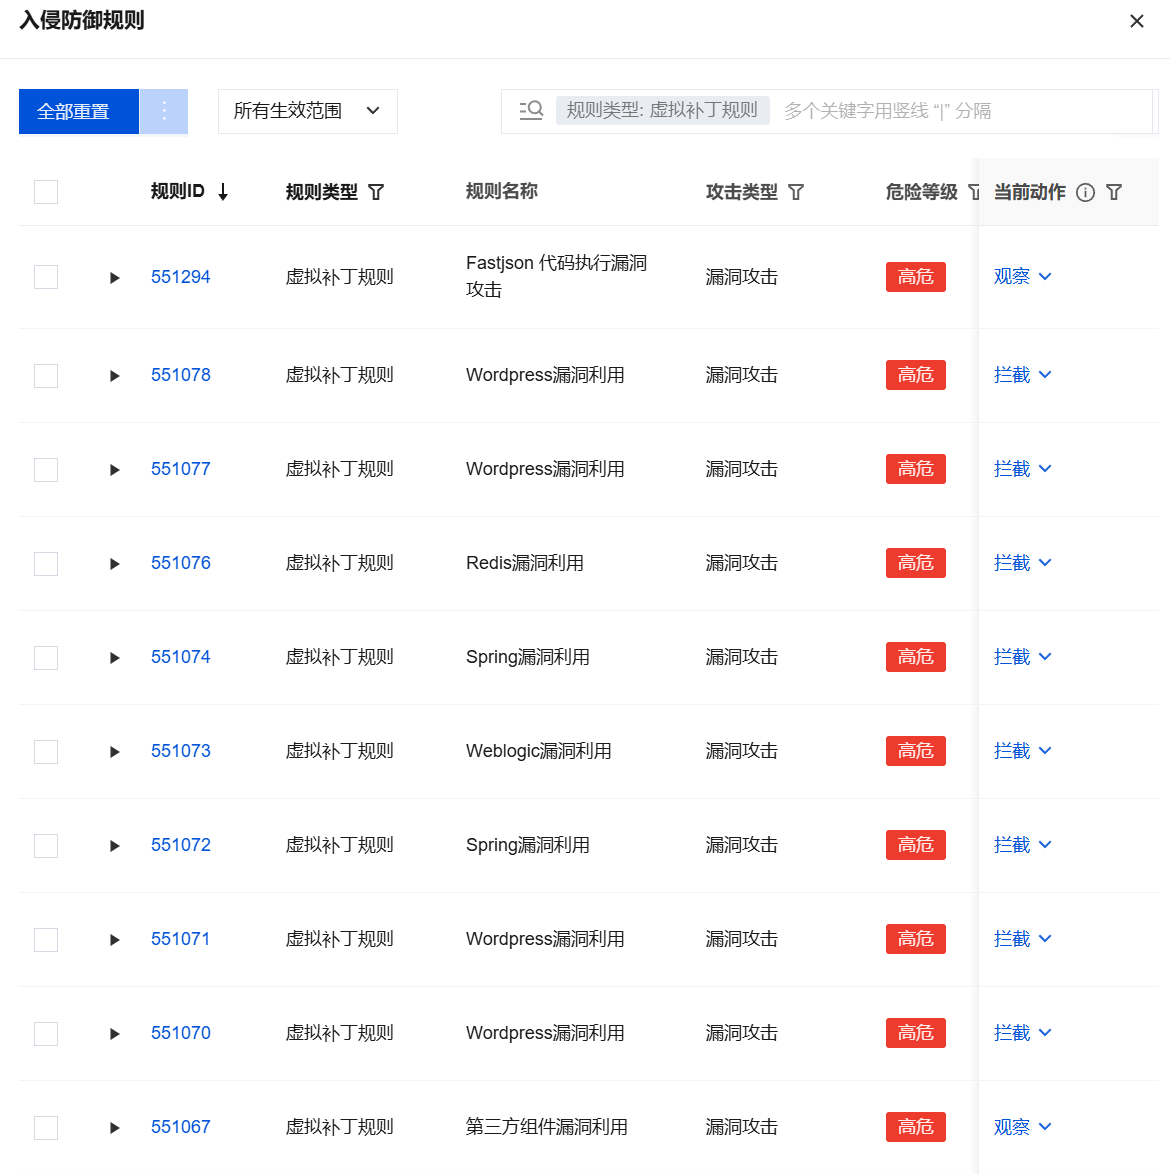Show info tooltip for 当前动作
Image resolution: width=1170 pixels, height=1175 pixels.
pos(1085,193)
